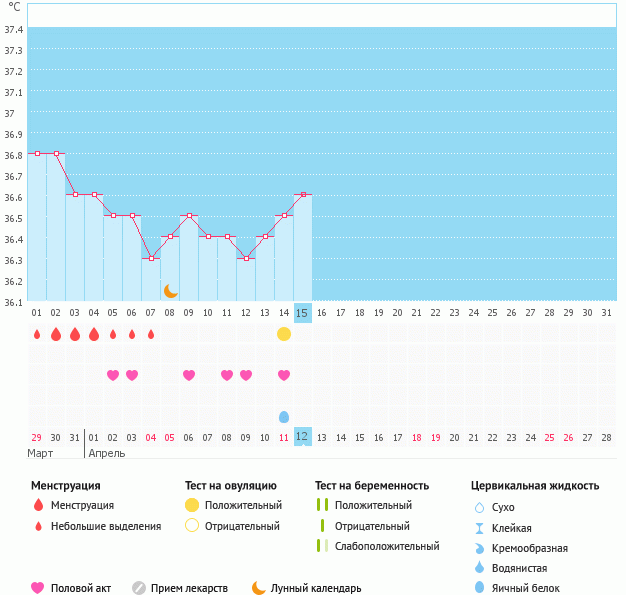Viewport: 626px width, 595px height.
Task: Select the yellow positive ovulation marker on day 14
Action: pyautogui.click(x=284, y=333)
